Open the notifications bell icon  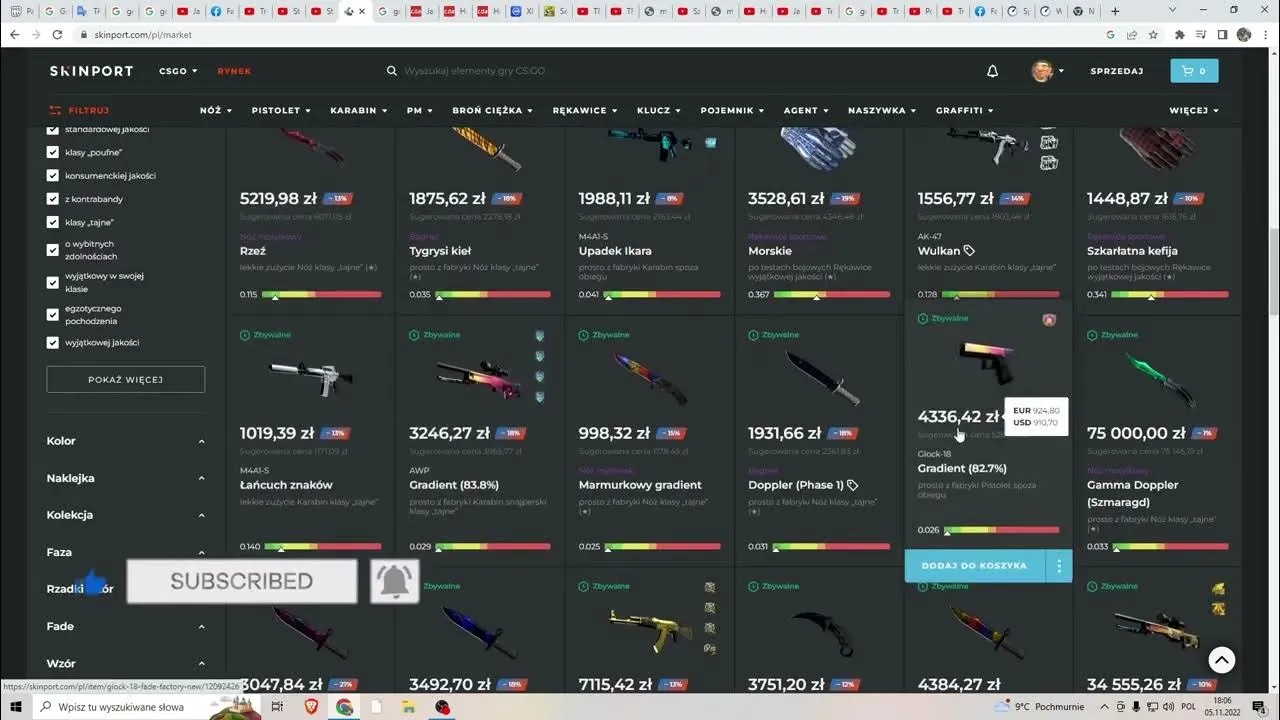point(992,71)
